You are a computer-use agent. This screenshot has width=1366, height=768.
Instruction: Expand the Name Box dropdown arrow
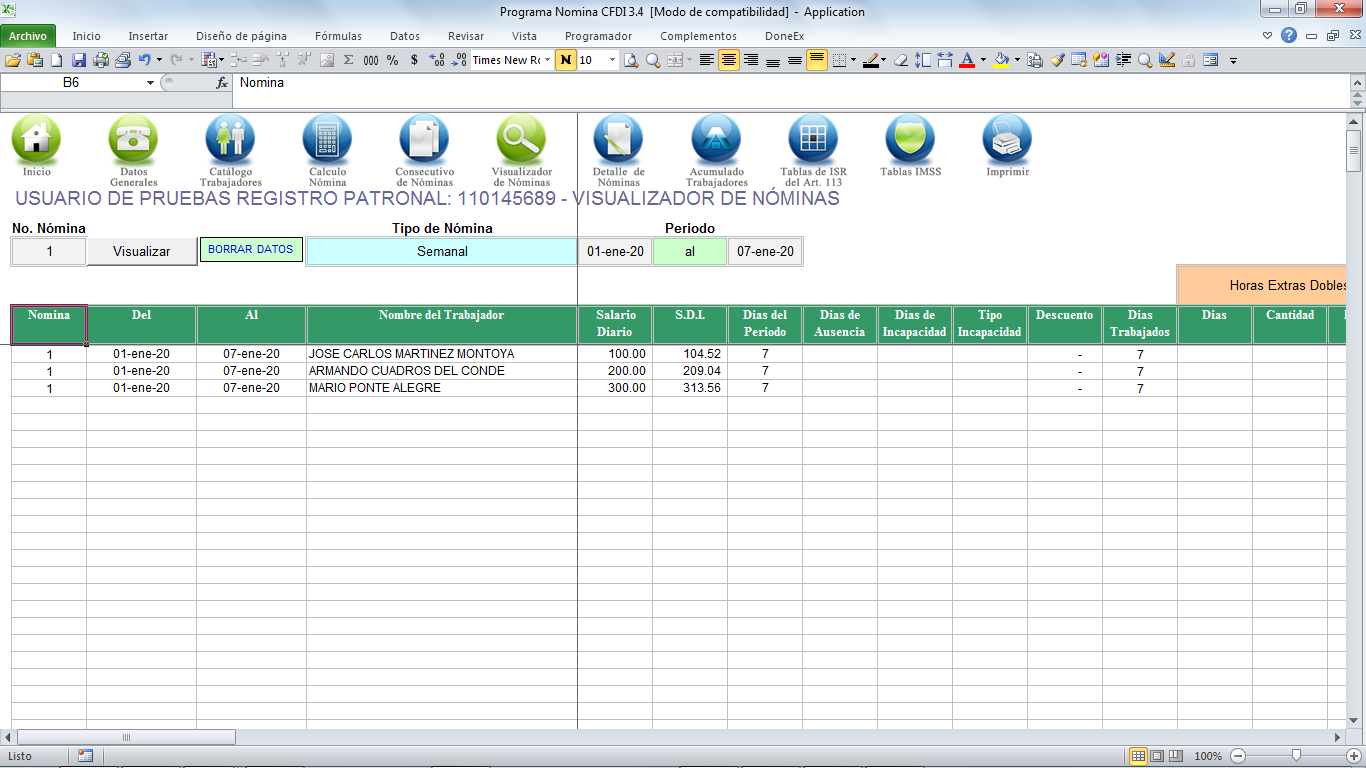tap(150, 83)
